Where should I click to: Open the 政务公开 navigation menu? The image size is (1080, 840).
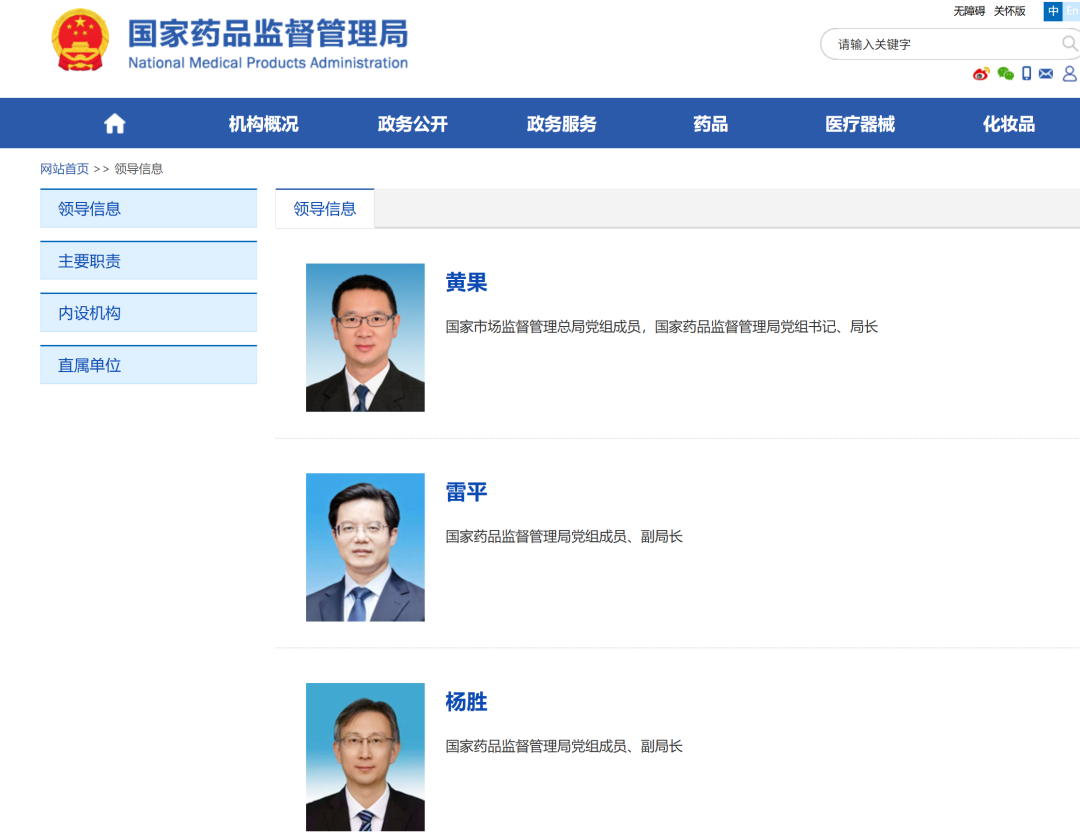coord(412,123)
